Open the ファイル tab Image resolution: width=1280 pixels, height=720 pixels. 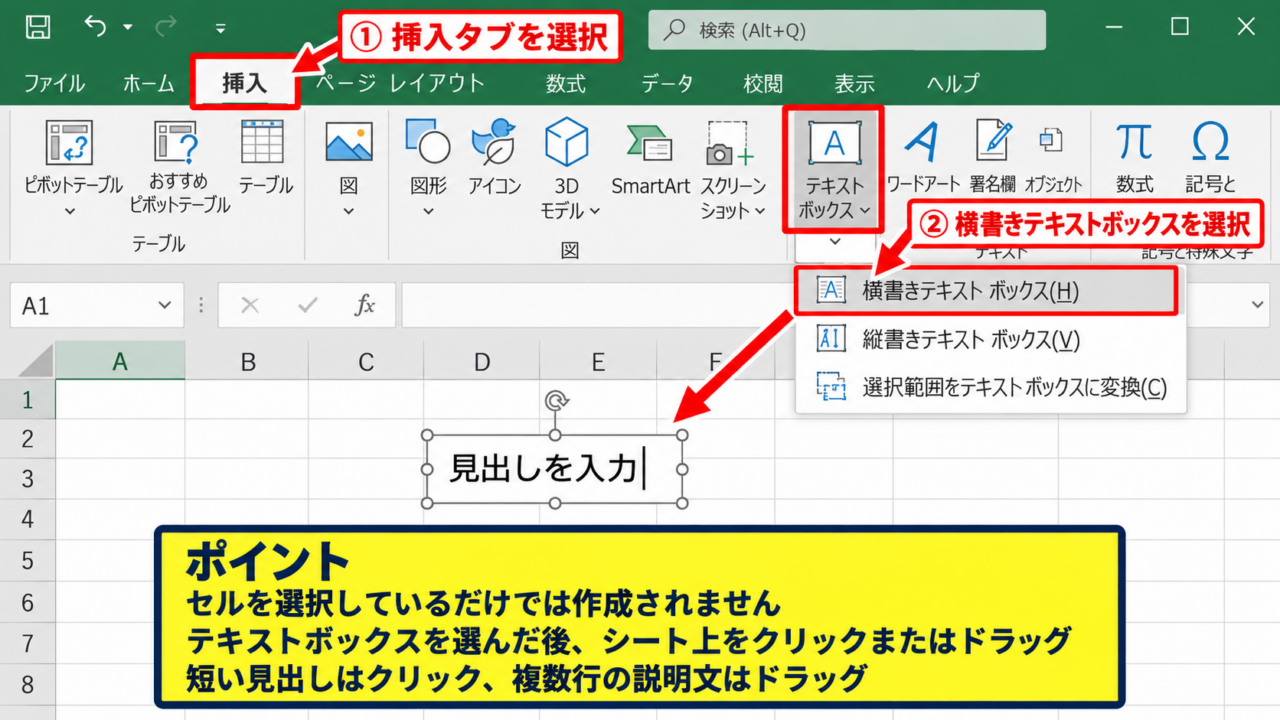click(54, 83)
